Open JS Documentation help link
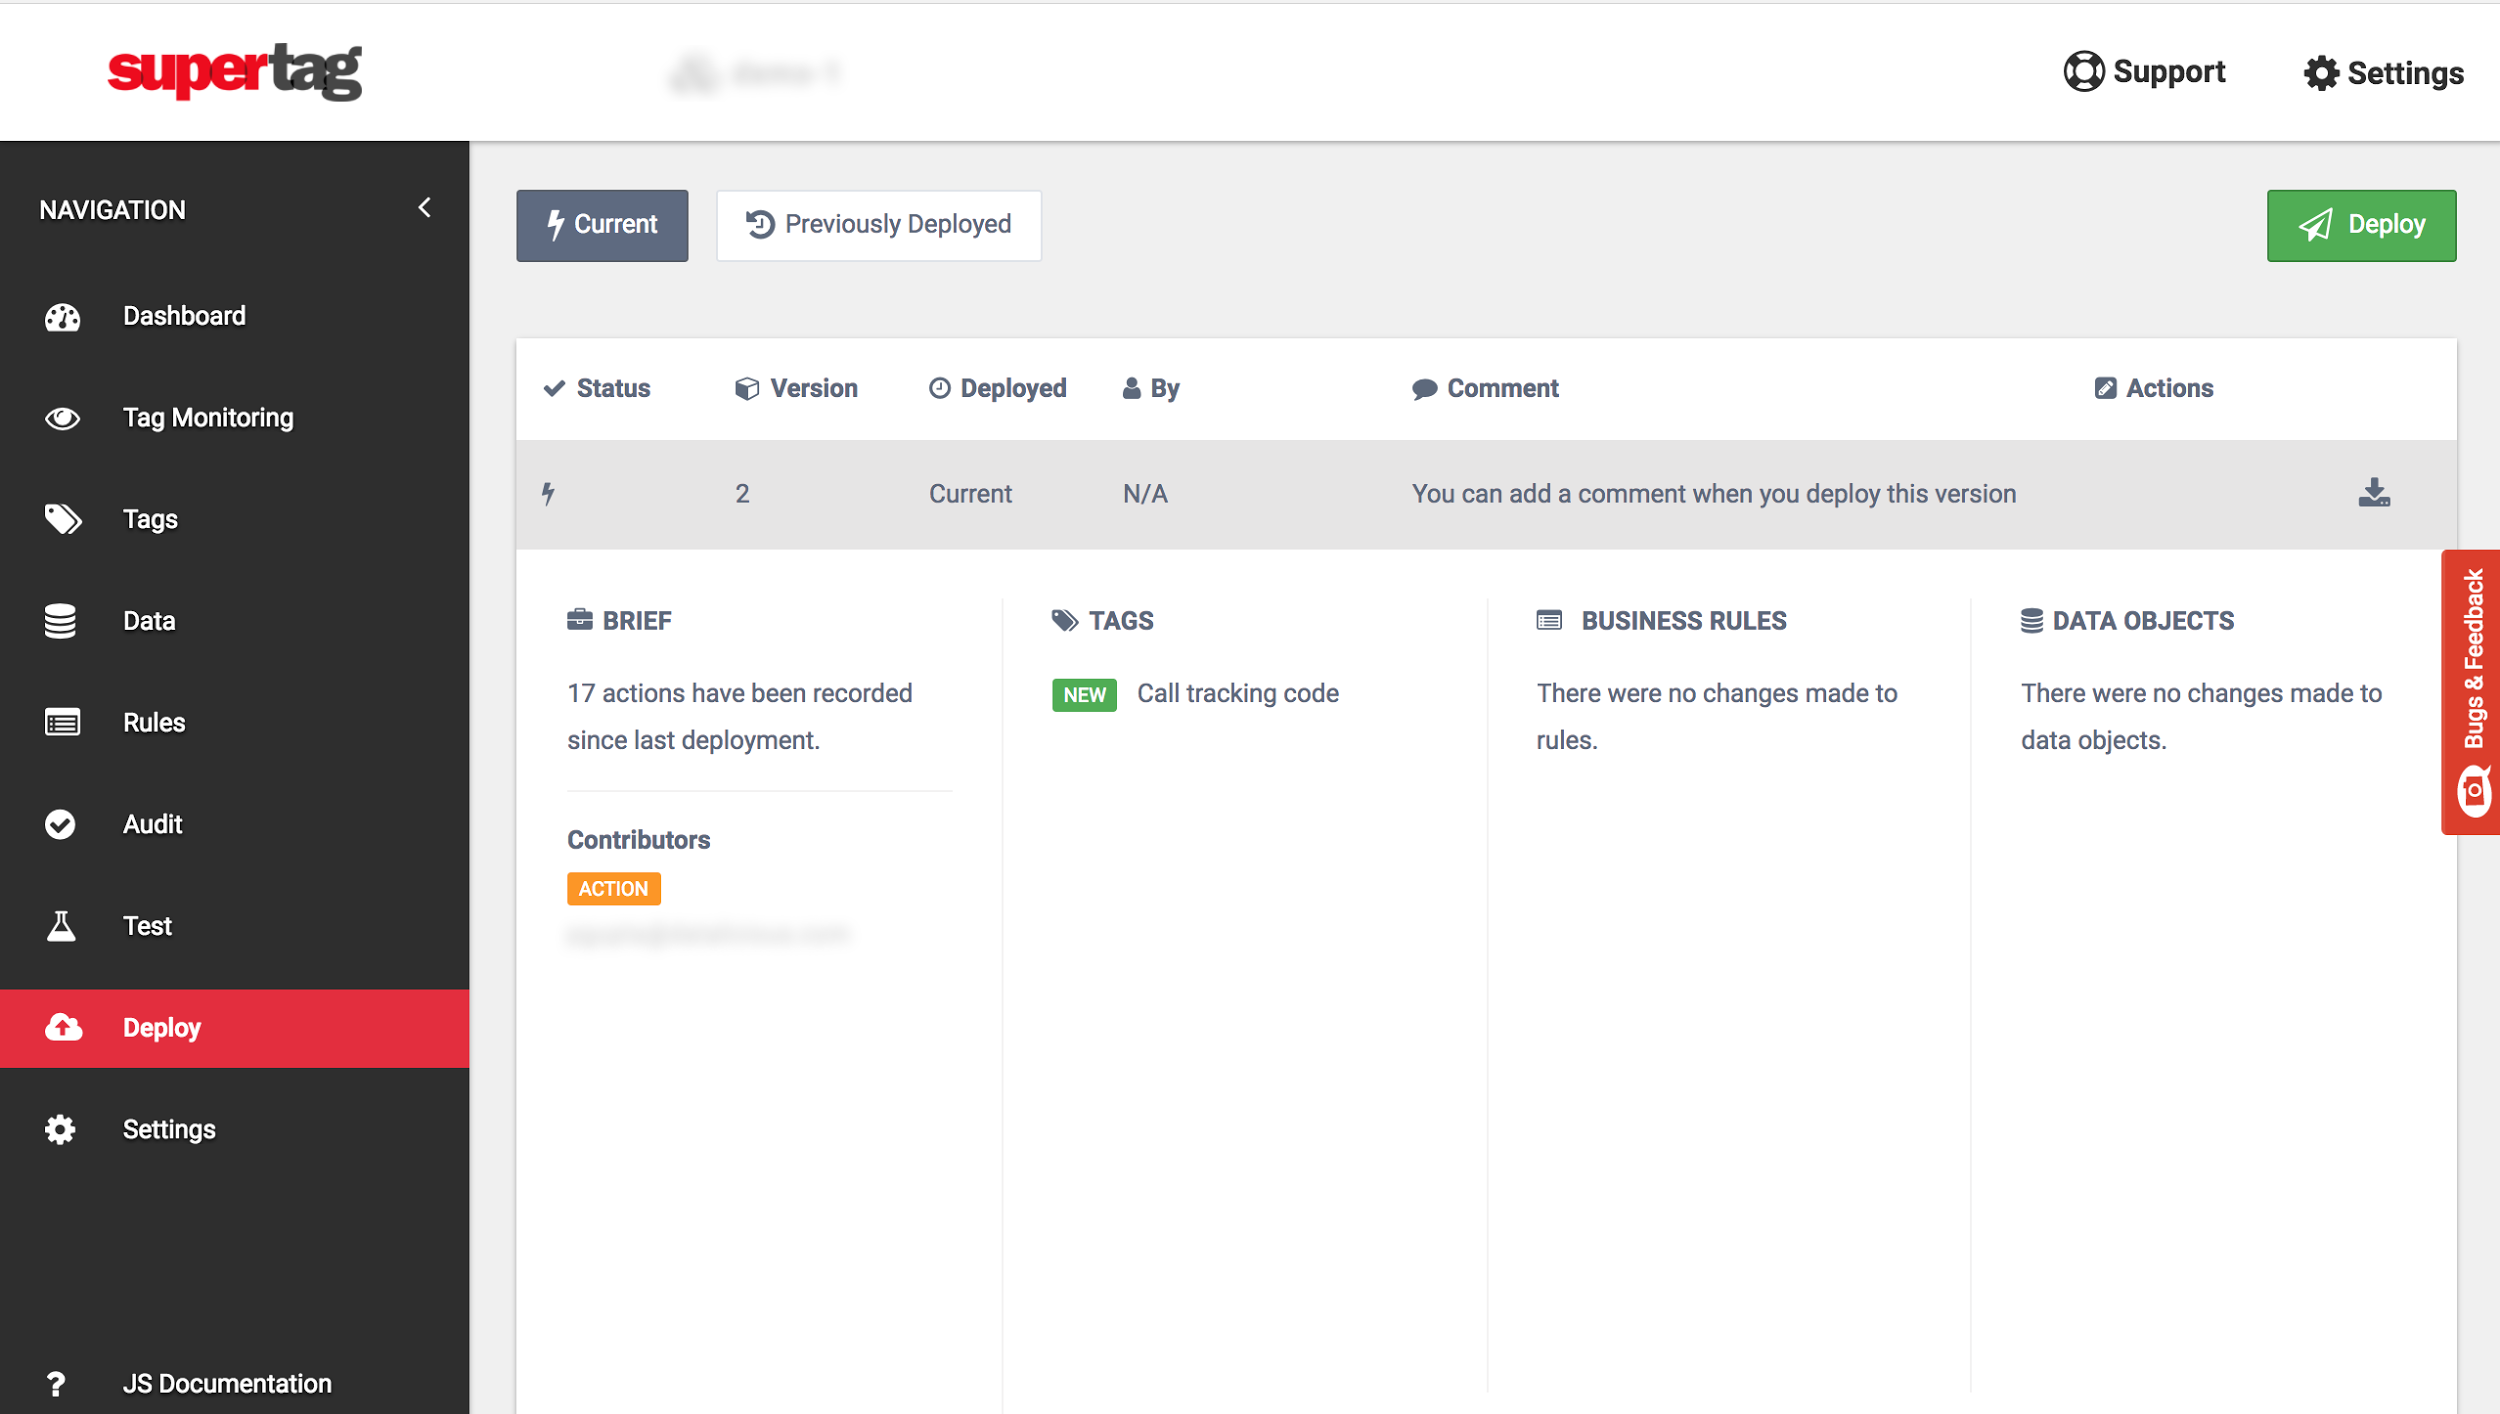 [227, 1384]
